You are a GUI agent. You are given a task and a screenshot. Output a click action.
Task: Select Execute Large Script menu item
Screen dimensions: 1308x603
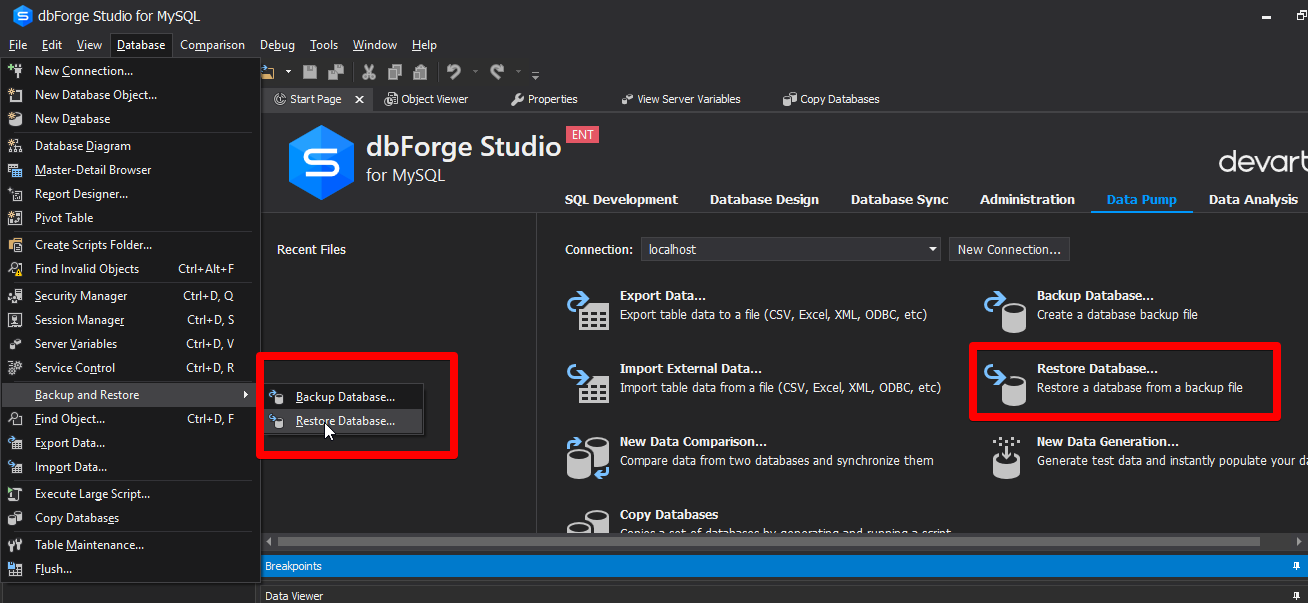(x=130, y=494)
